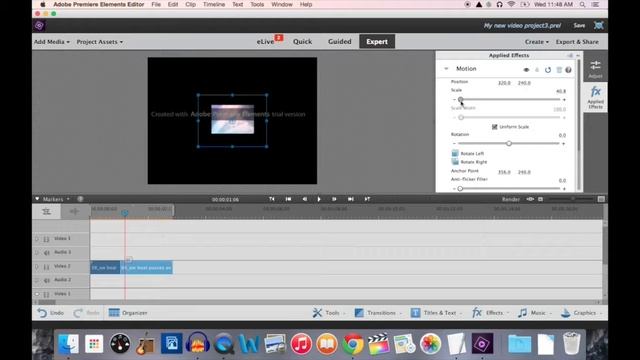Open iTunes in the Dock

[301, 344]
